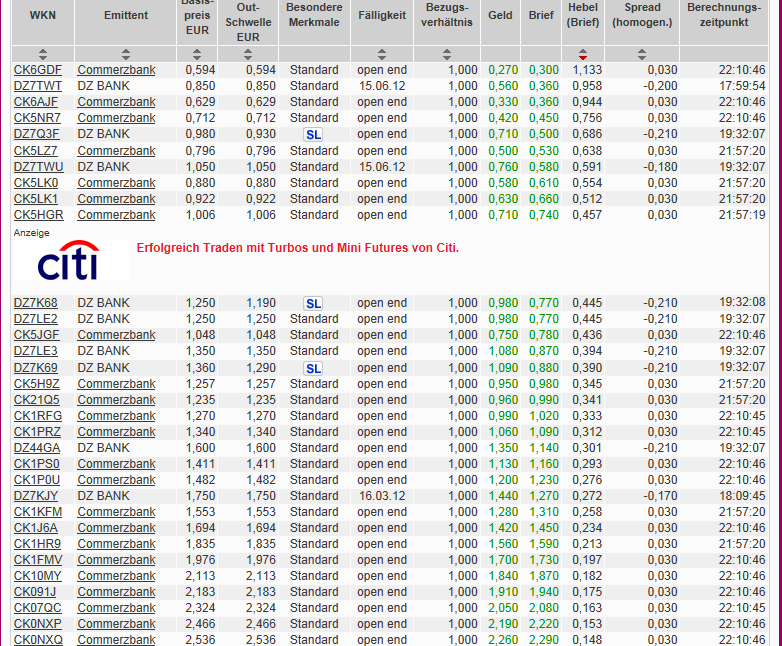Open WKN CK10MY details
Image resolution: width=782 pixels, height=646 pixels.
[37, 576]
